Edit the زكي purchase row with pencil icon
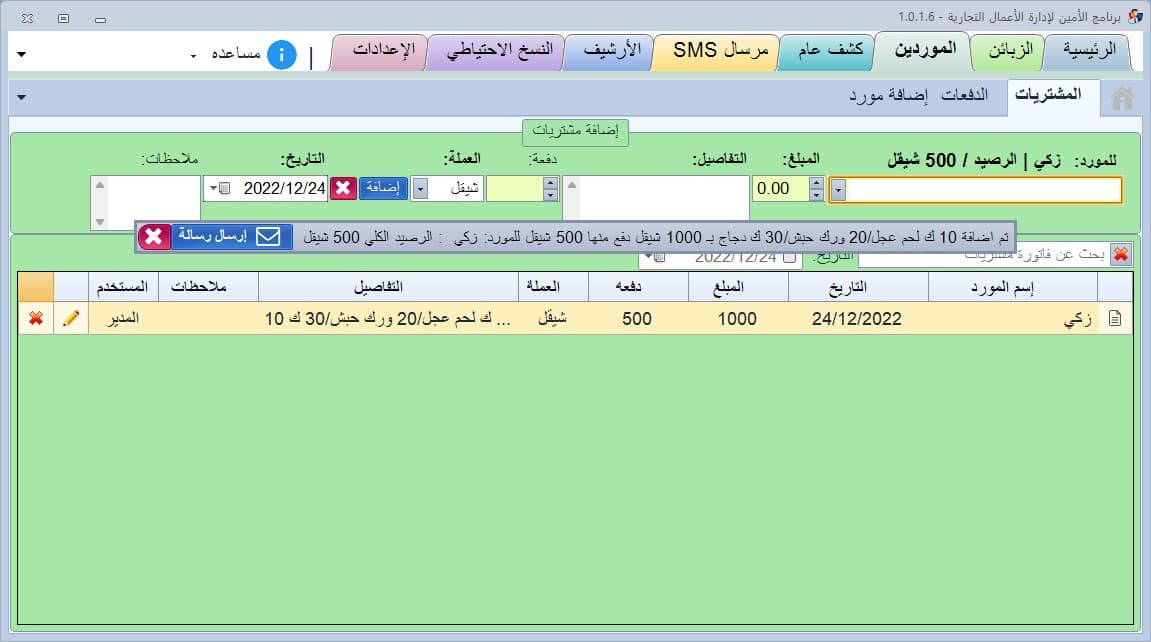The width and height of the screenshot is (1151, 642). pyautogui.click(x=71, y=318)
